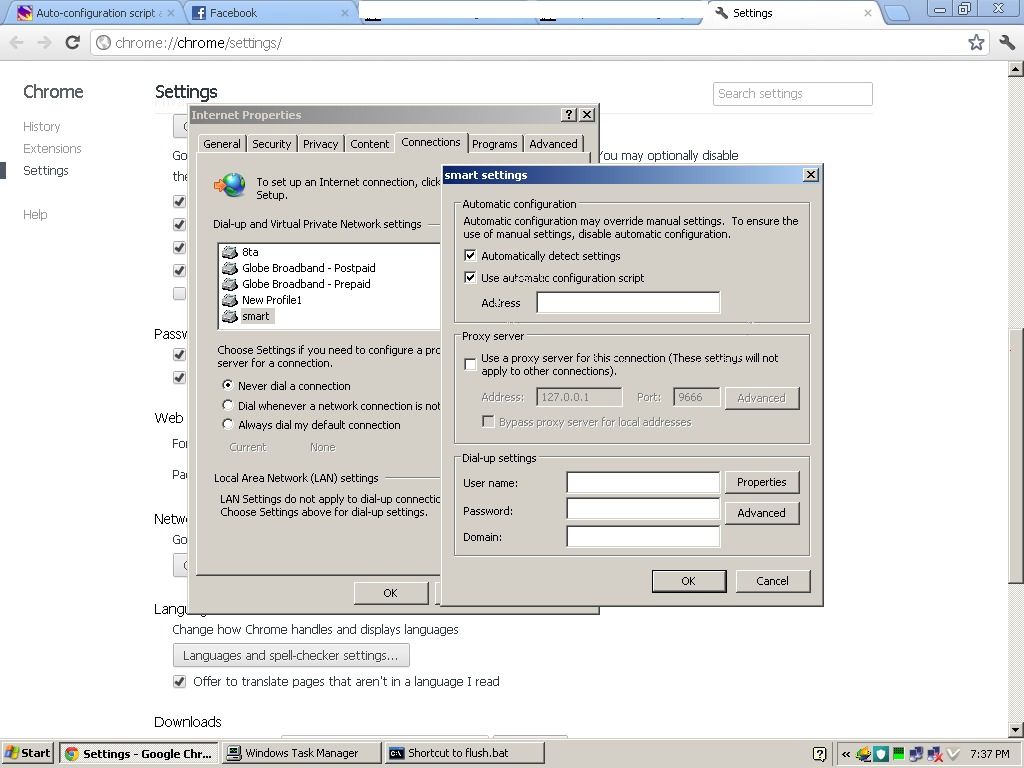Screen dimensions: 1024x768
Task: Close the smart settings dialog
Action: tap(810, 174)
